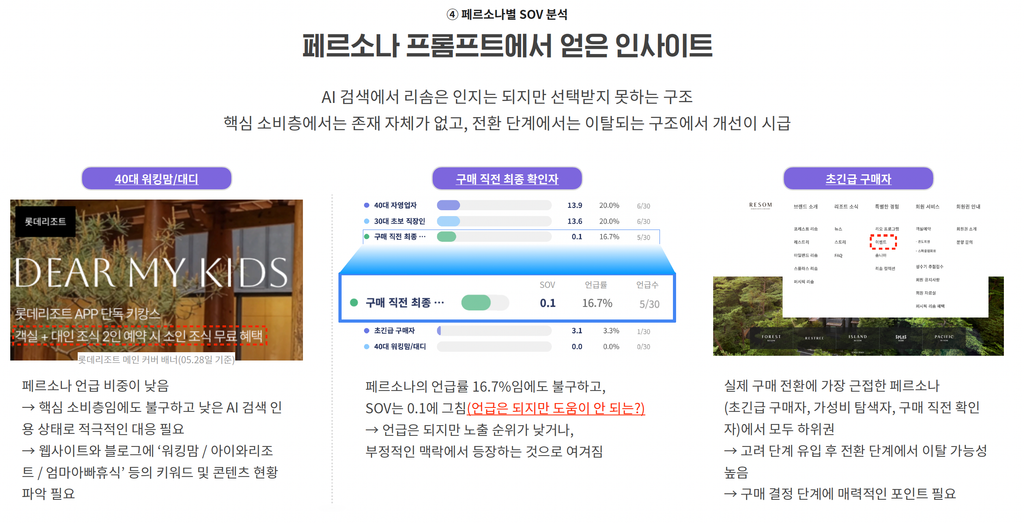Click the banner caption 롯데리조트 메인 커버 배너
This screenshot has height=523, width=1024.
point(156,359)
